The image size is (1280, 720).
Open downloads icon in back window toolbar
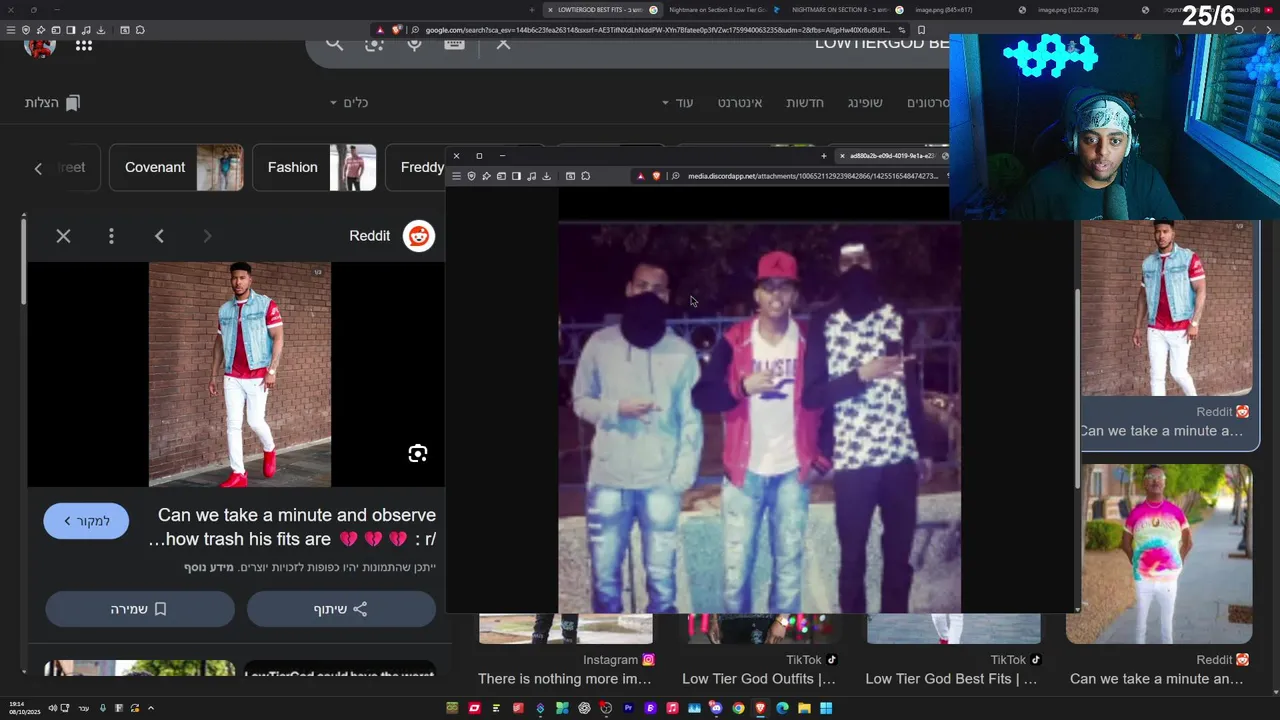pyautogui.click(x=101, y=30)
